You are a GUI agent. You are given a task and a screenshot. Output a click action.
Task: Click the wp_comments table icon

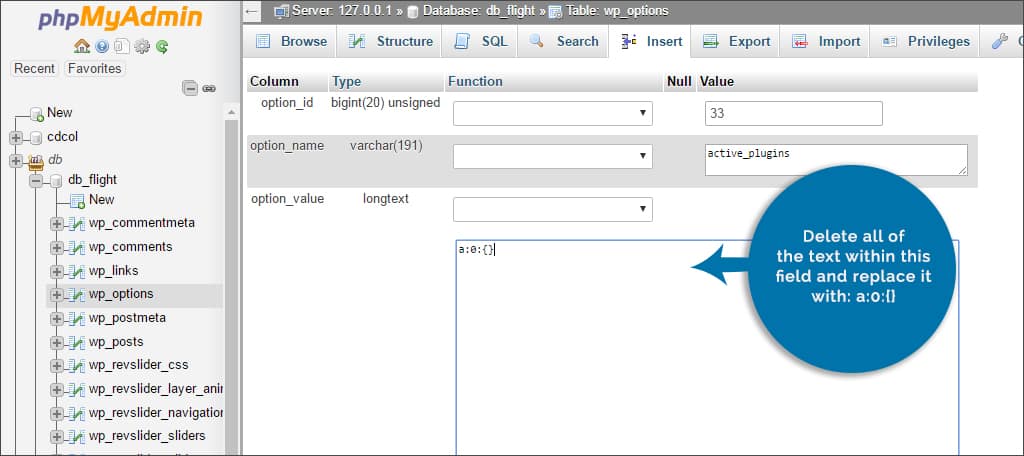tap(77, 248)
